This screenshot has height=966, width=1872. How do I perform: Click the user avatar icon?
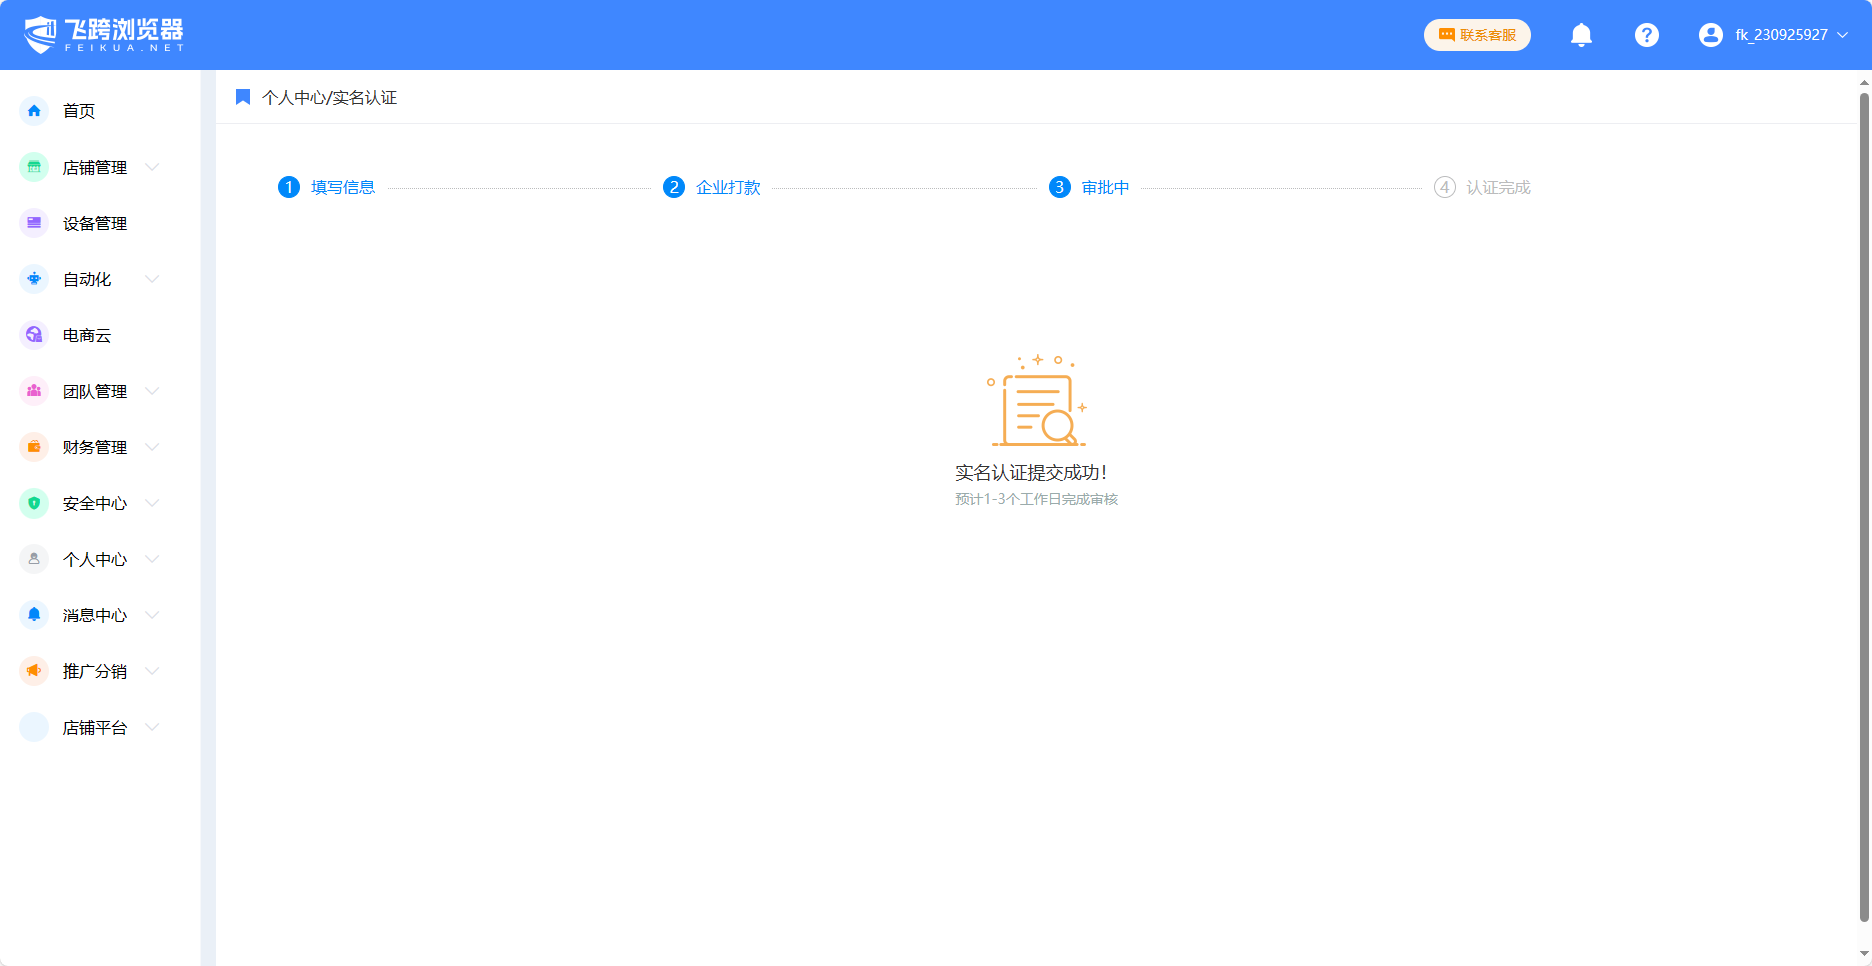tap(1710, 35)
